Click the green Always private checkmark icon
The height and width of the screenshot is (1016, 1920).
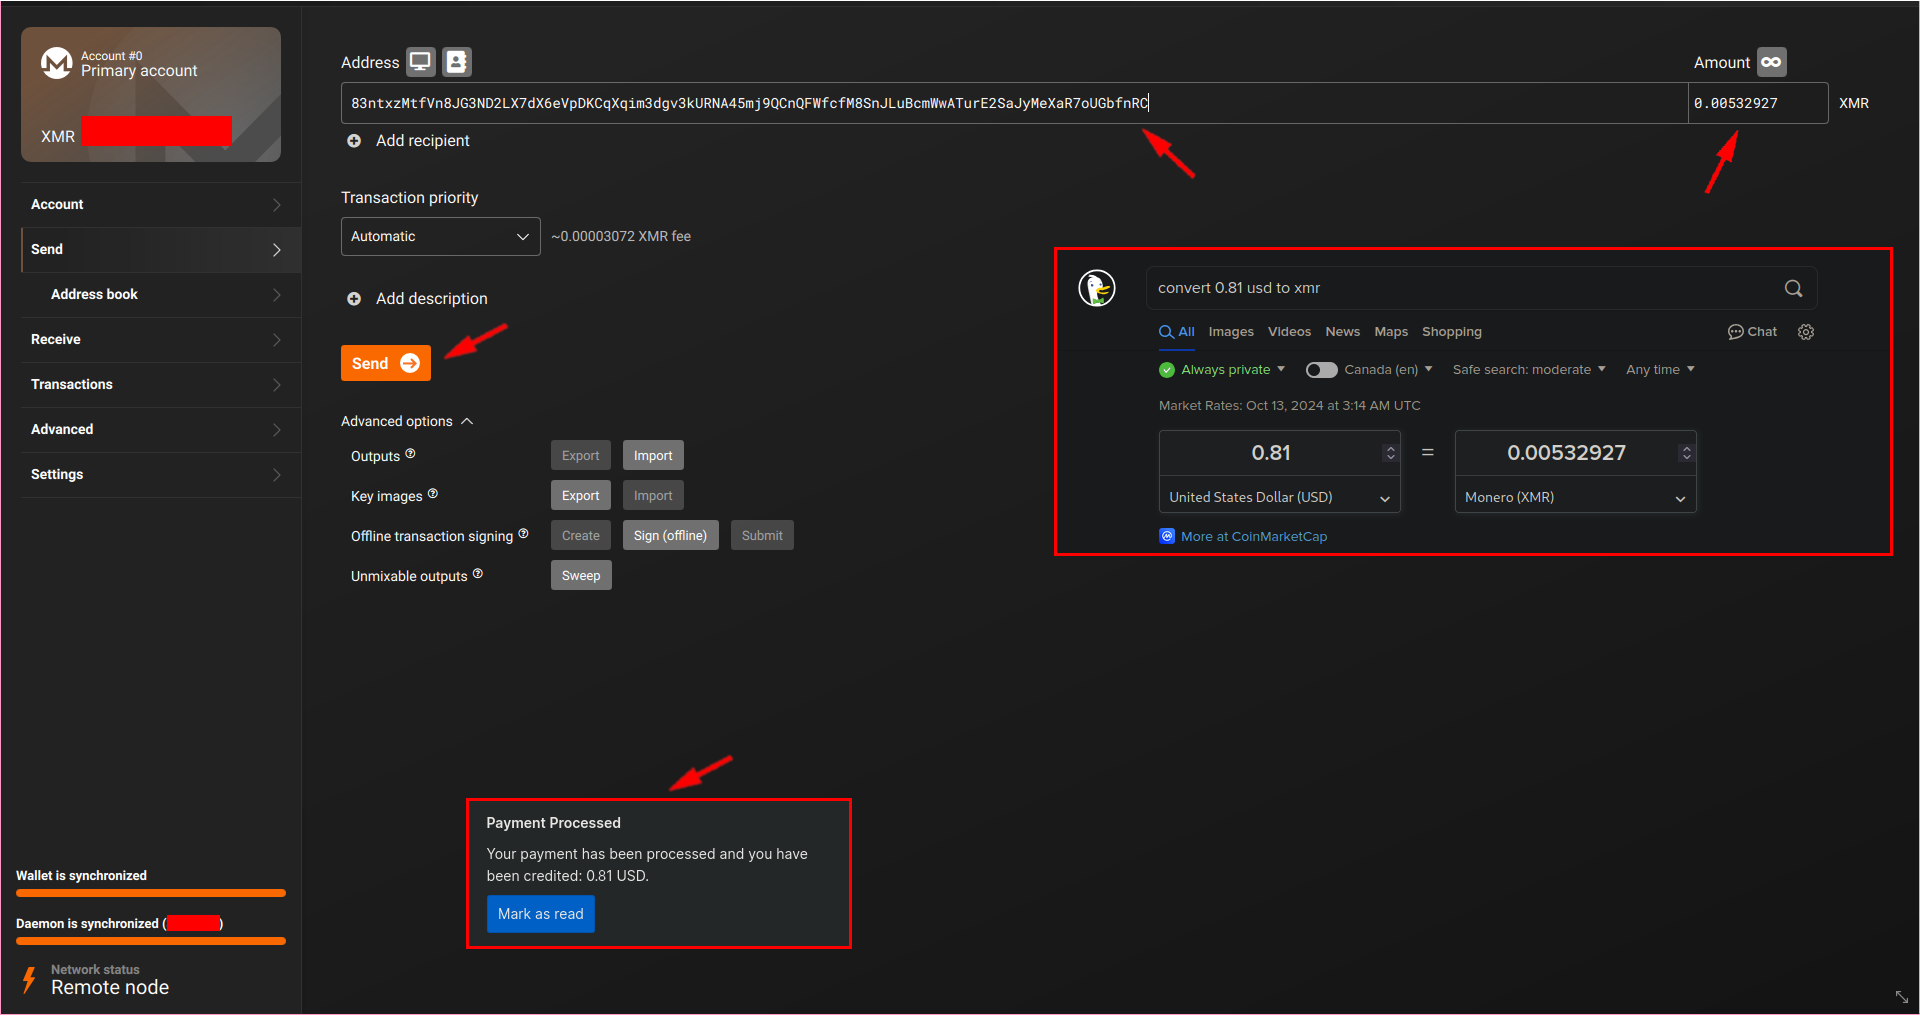point(1167,370)
